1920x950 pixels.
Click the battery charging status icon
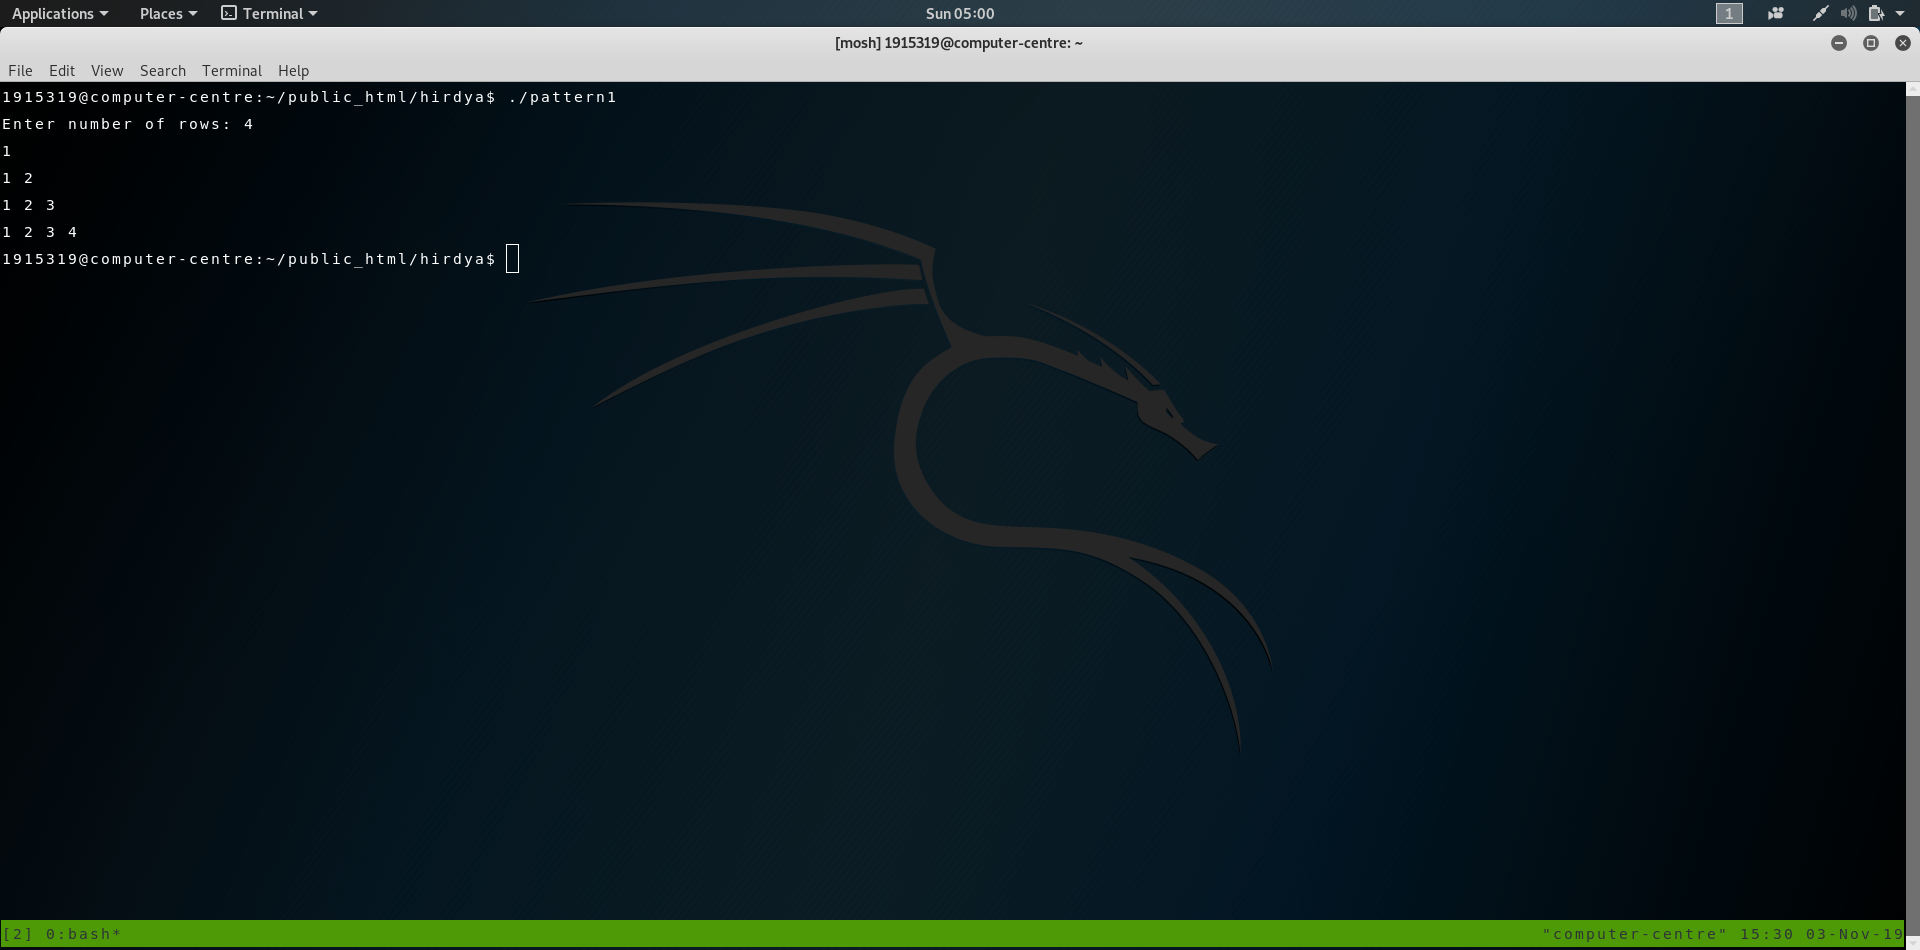click(1877, 13)
